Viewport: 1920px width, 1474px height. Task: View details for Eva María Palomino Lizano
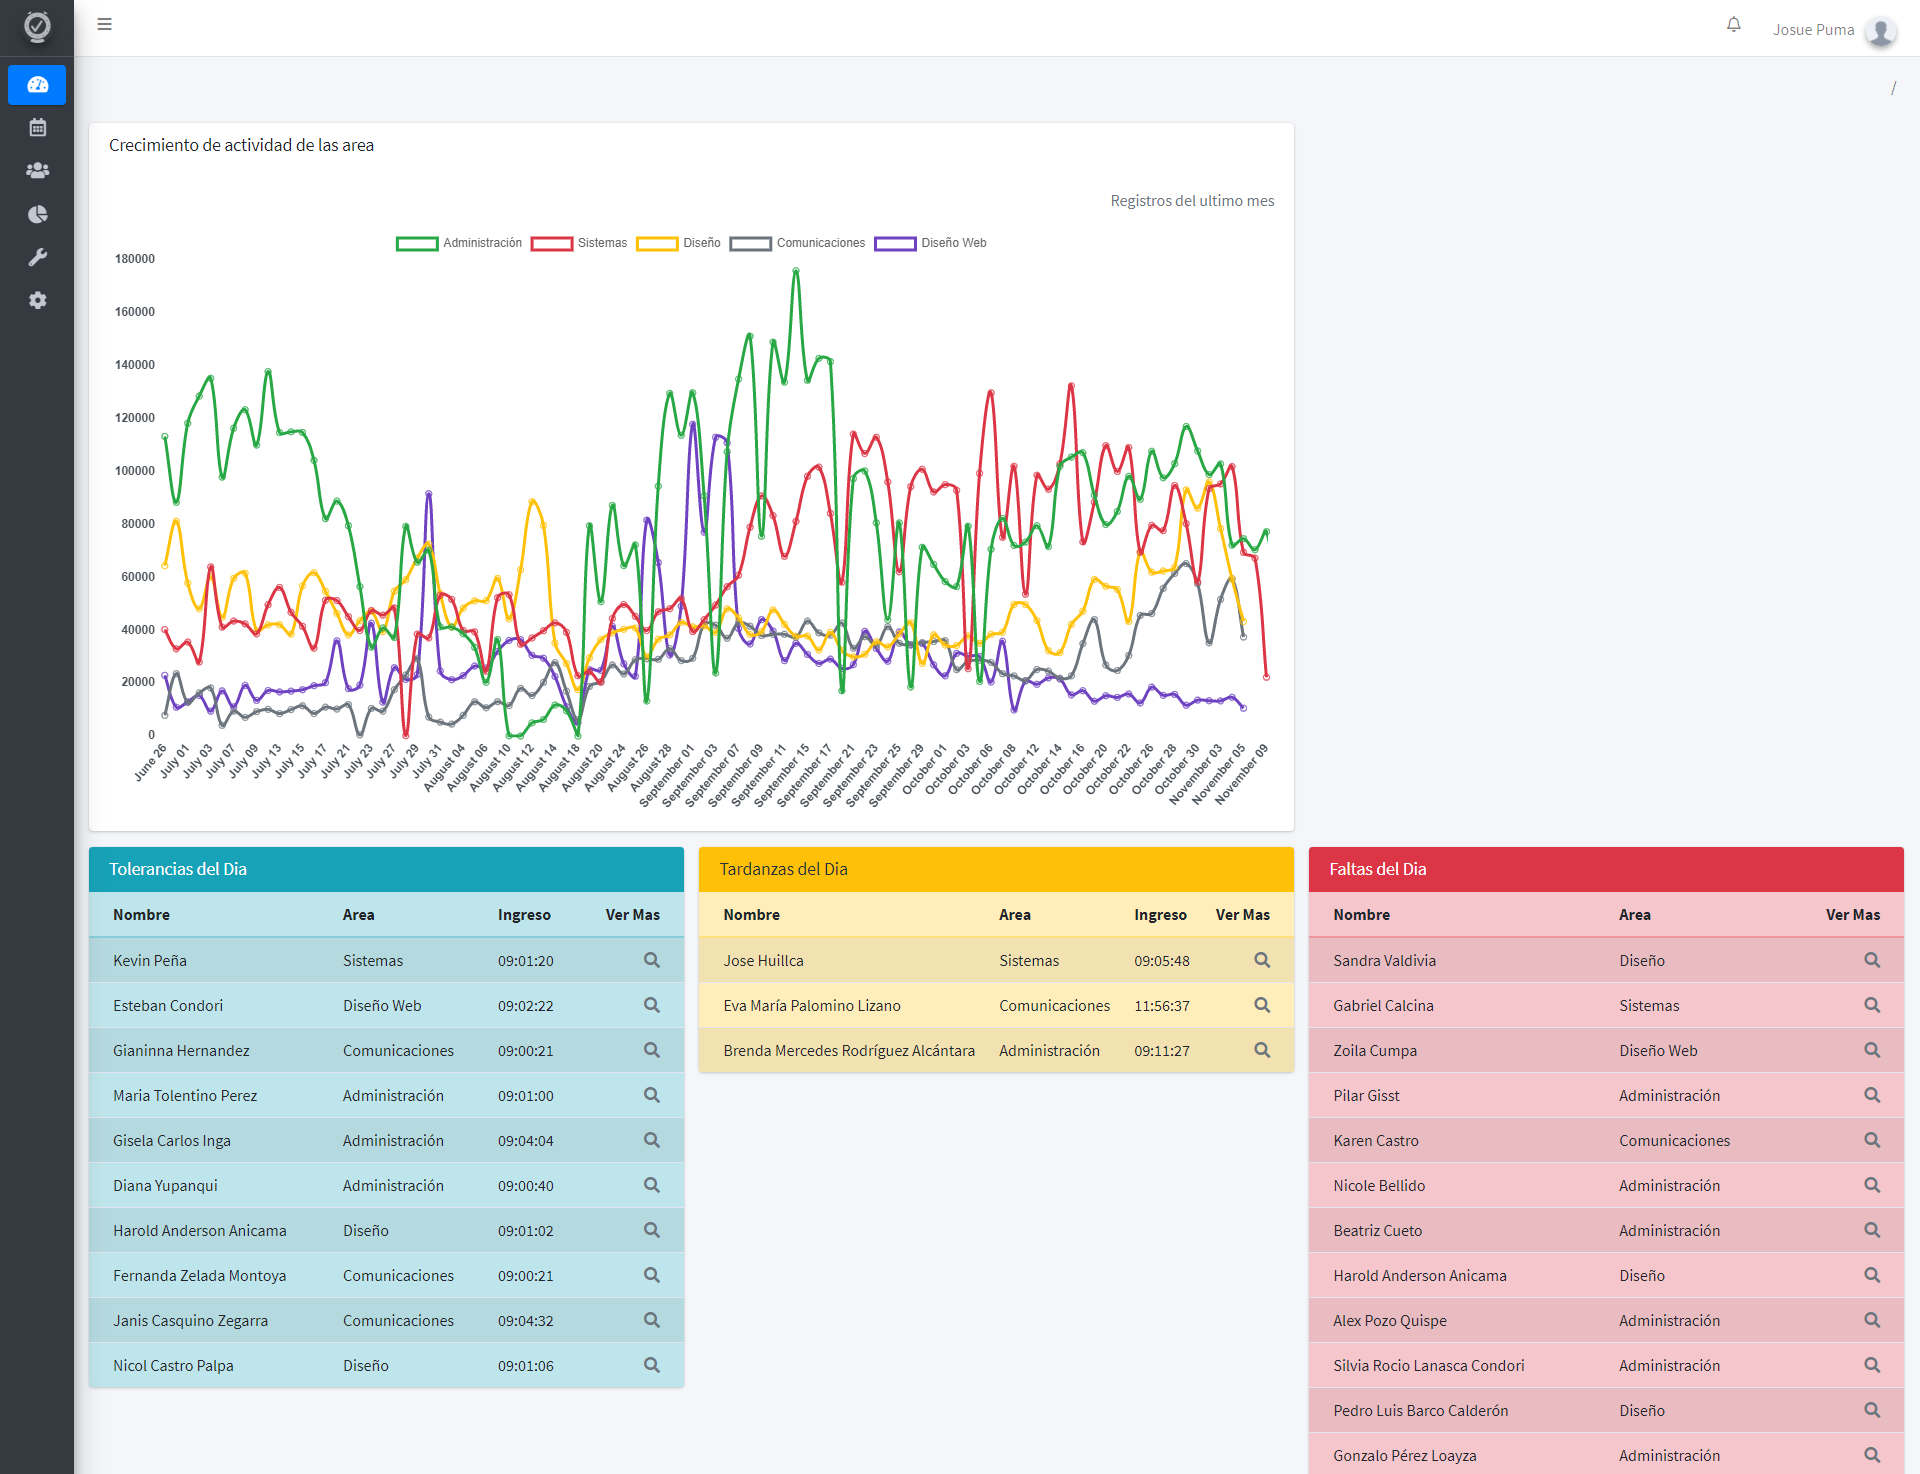point(1262,1005)
